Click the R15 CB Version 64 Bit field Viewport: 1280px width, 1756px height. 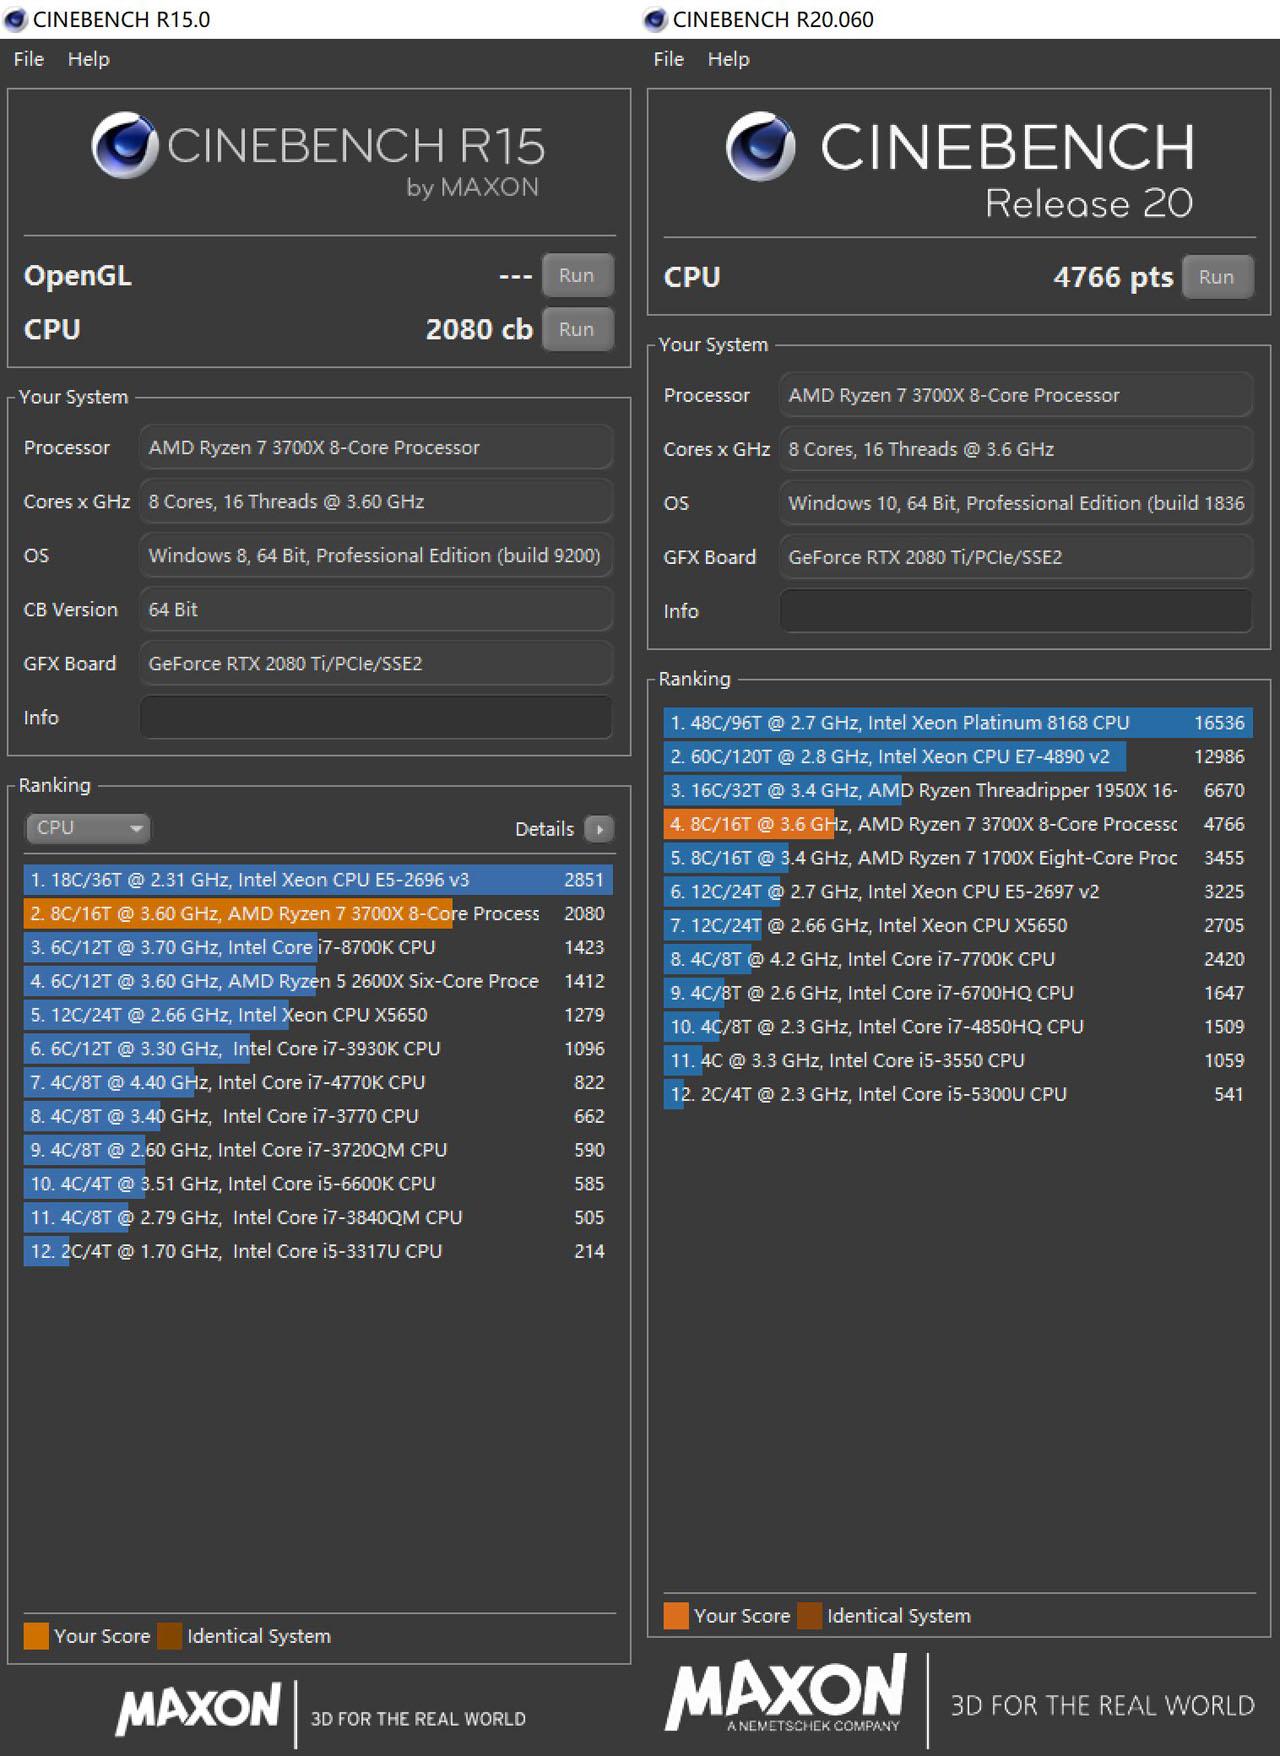(376, 609)
